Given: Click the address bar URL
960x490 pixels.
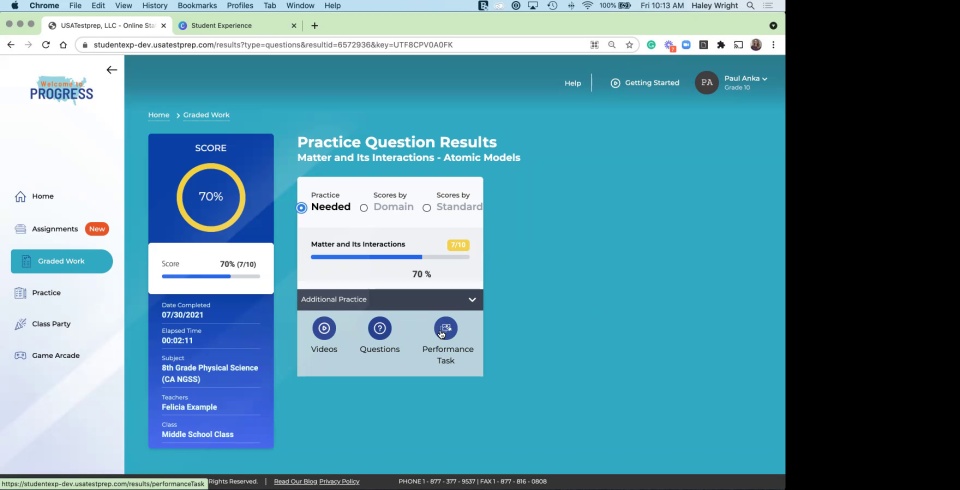Looking at the screenshot, I should [x=273, y=45].
